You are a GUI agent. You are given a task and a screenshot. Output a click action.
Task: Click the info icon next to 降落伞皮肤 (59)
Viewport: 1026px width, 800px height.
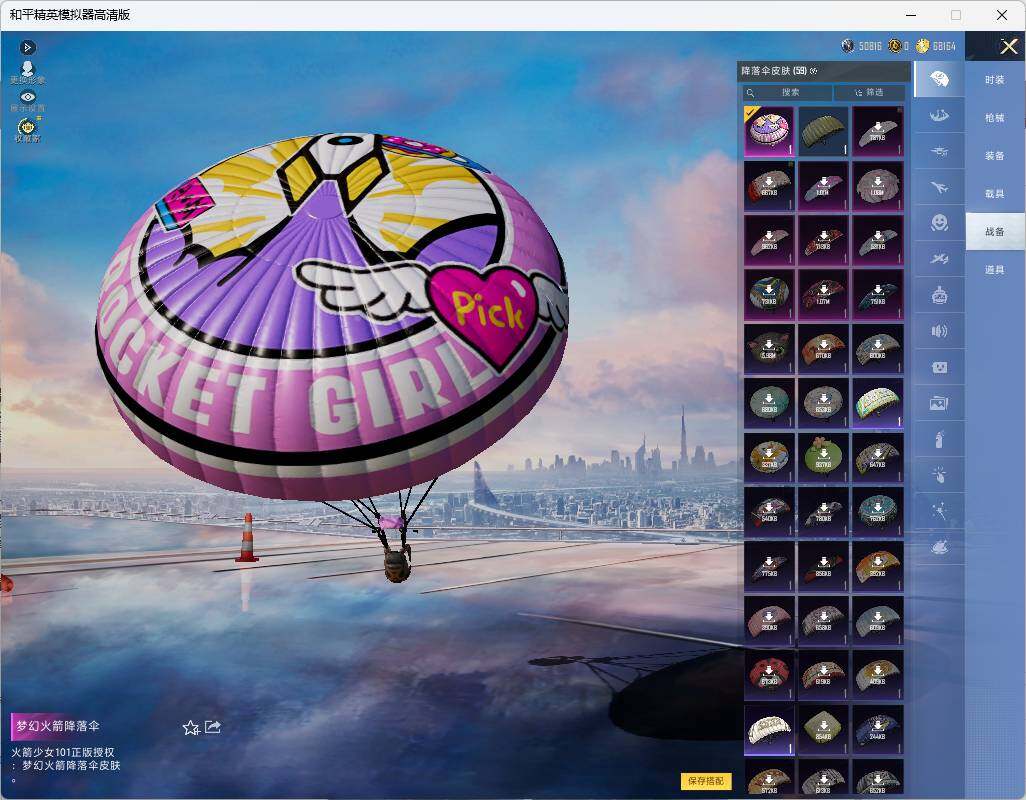coord(814,71)
